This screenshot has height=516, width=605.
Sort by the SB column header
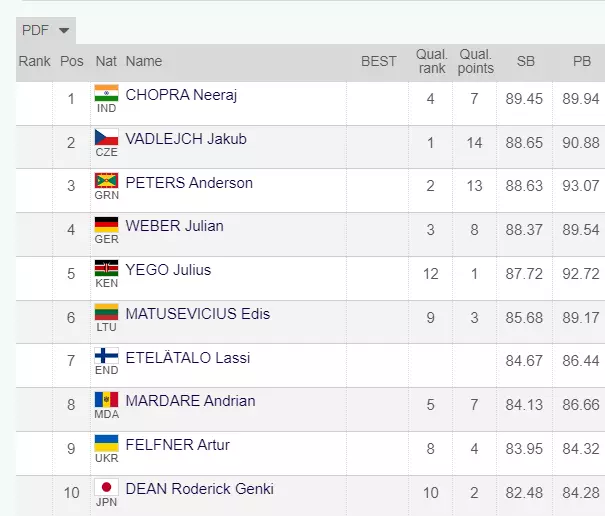pyautogui.click(x=525, y=61)
